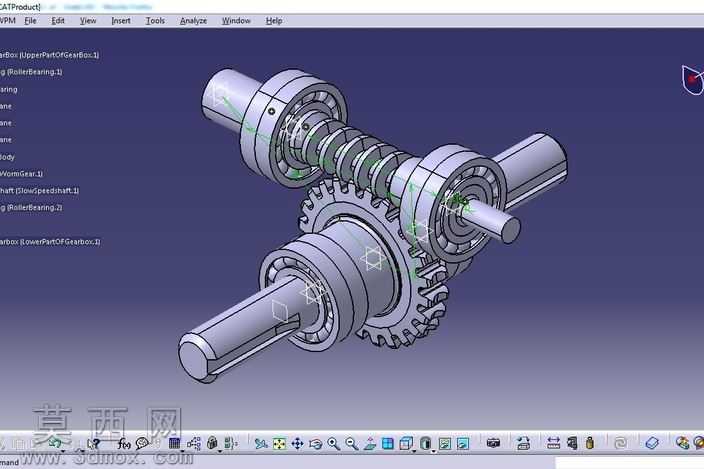This screenshot has width=704, height=469.
Task: Activate the Fly mode airplane icon
Action: click(260, 444)
